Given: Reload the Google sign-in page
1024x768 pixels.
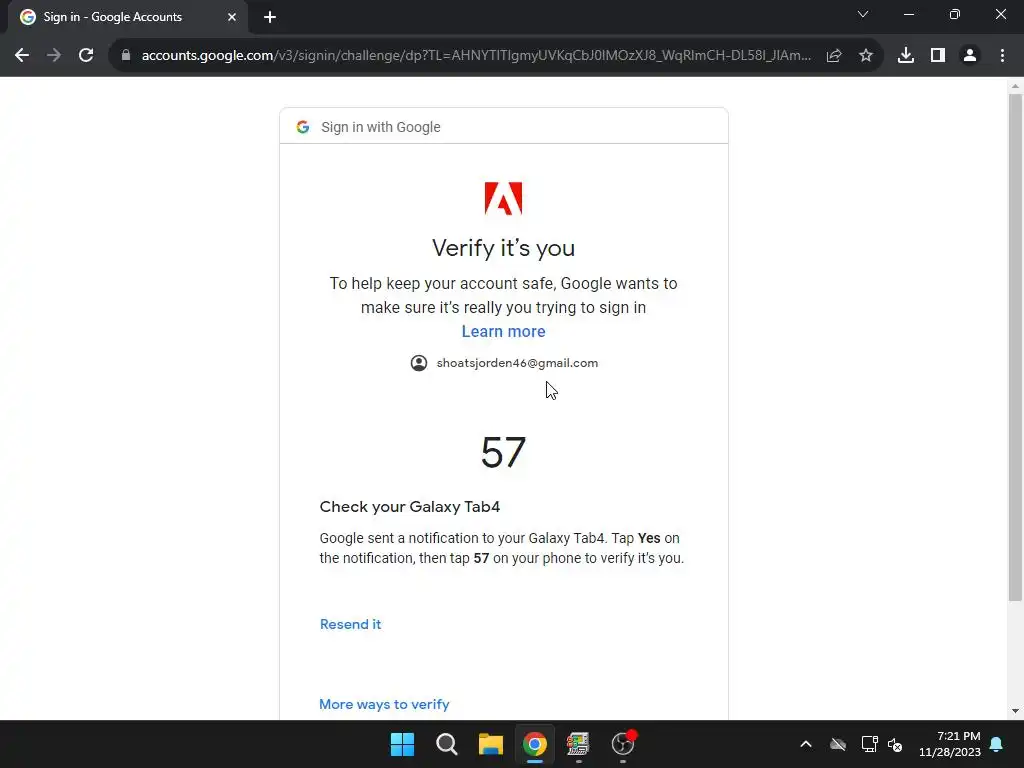Looking at the screenshot, I should tap(86, 56).
